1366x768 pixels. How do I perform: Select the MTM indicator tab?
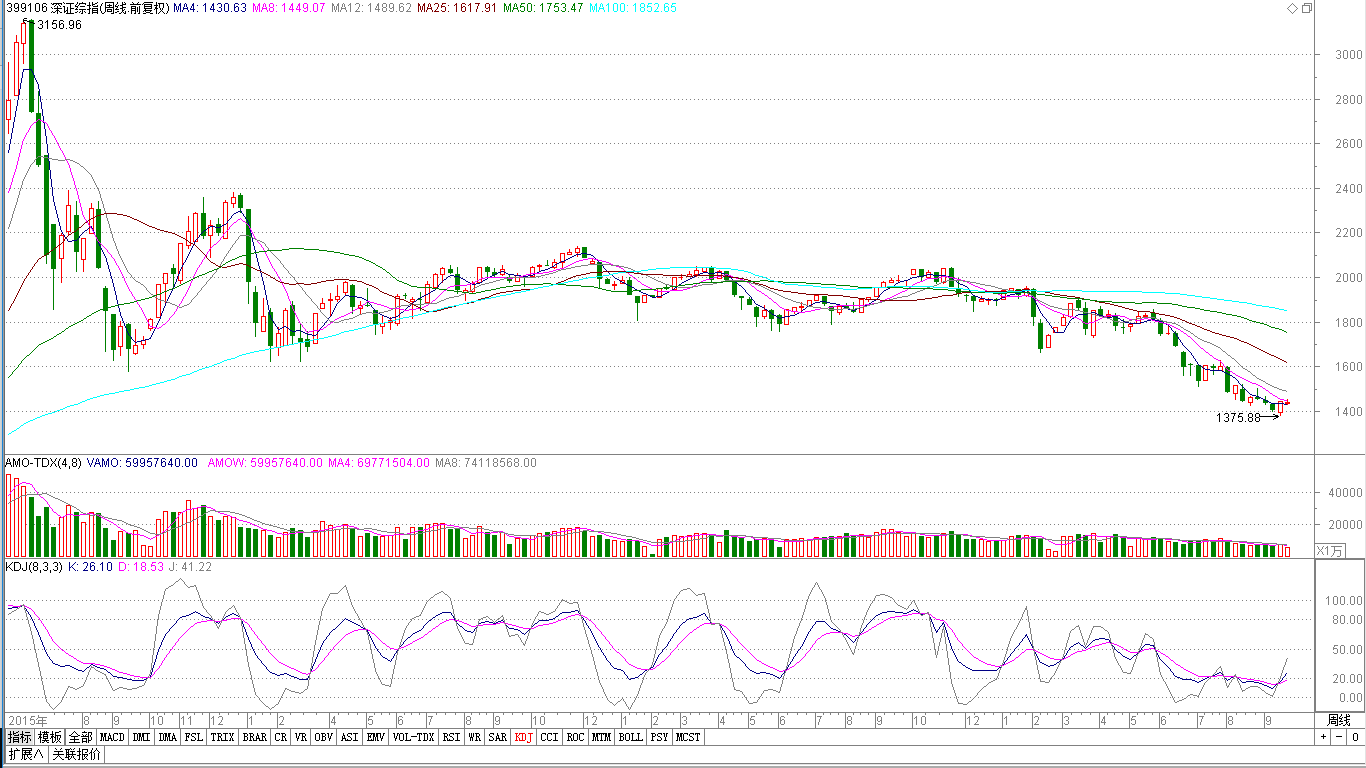[x=601, y=737]
